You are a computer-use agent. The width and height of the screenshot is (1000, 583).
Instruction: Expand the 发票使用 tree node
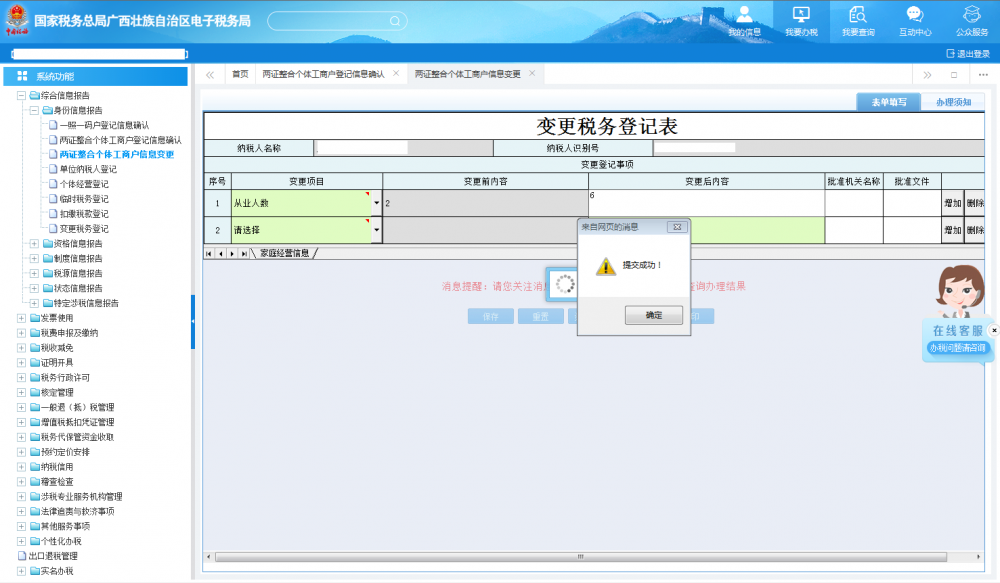click(21, 318)
